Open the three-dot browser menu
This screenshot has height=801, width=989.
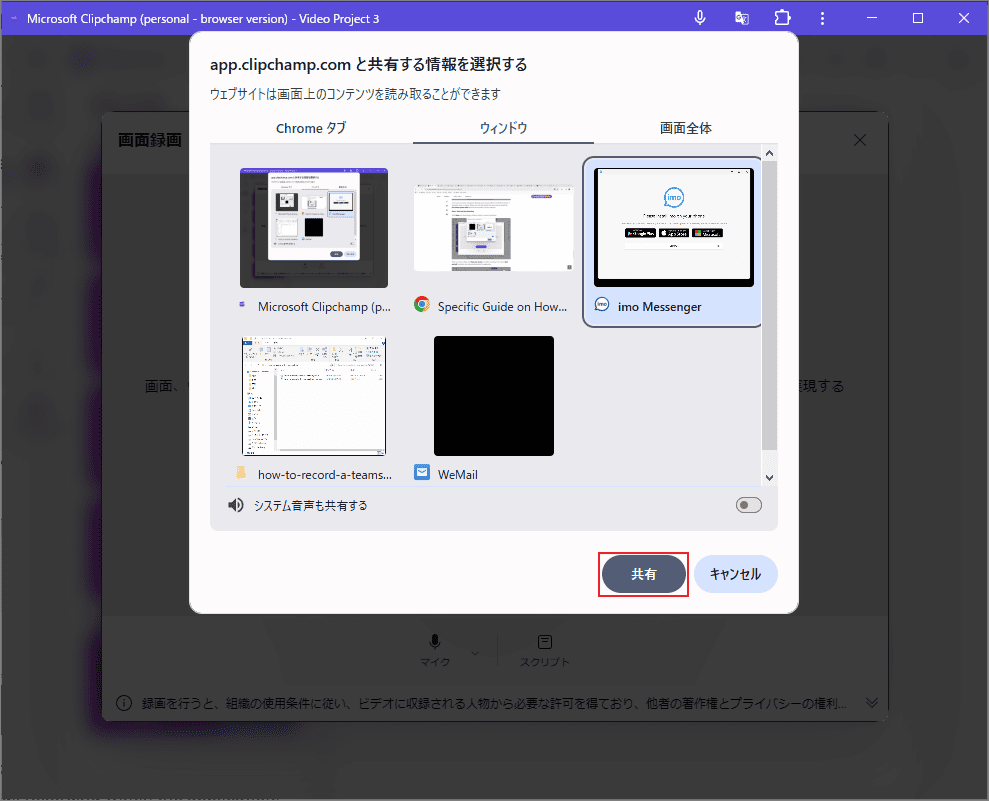(x=822, y=18)
